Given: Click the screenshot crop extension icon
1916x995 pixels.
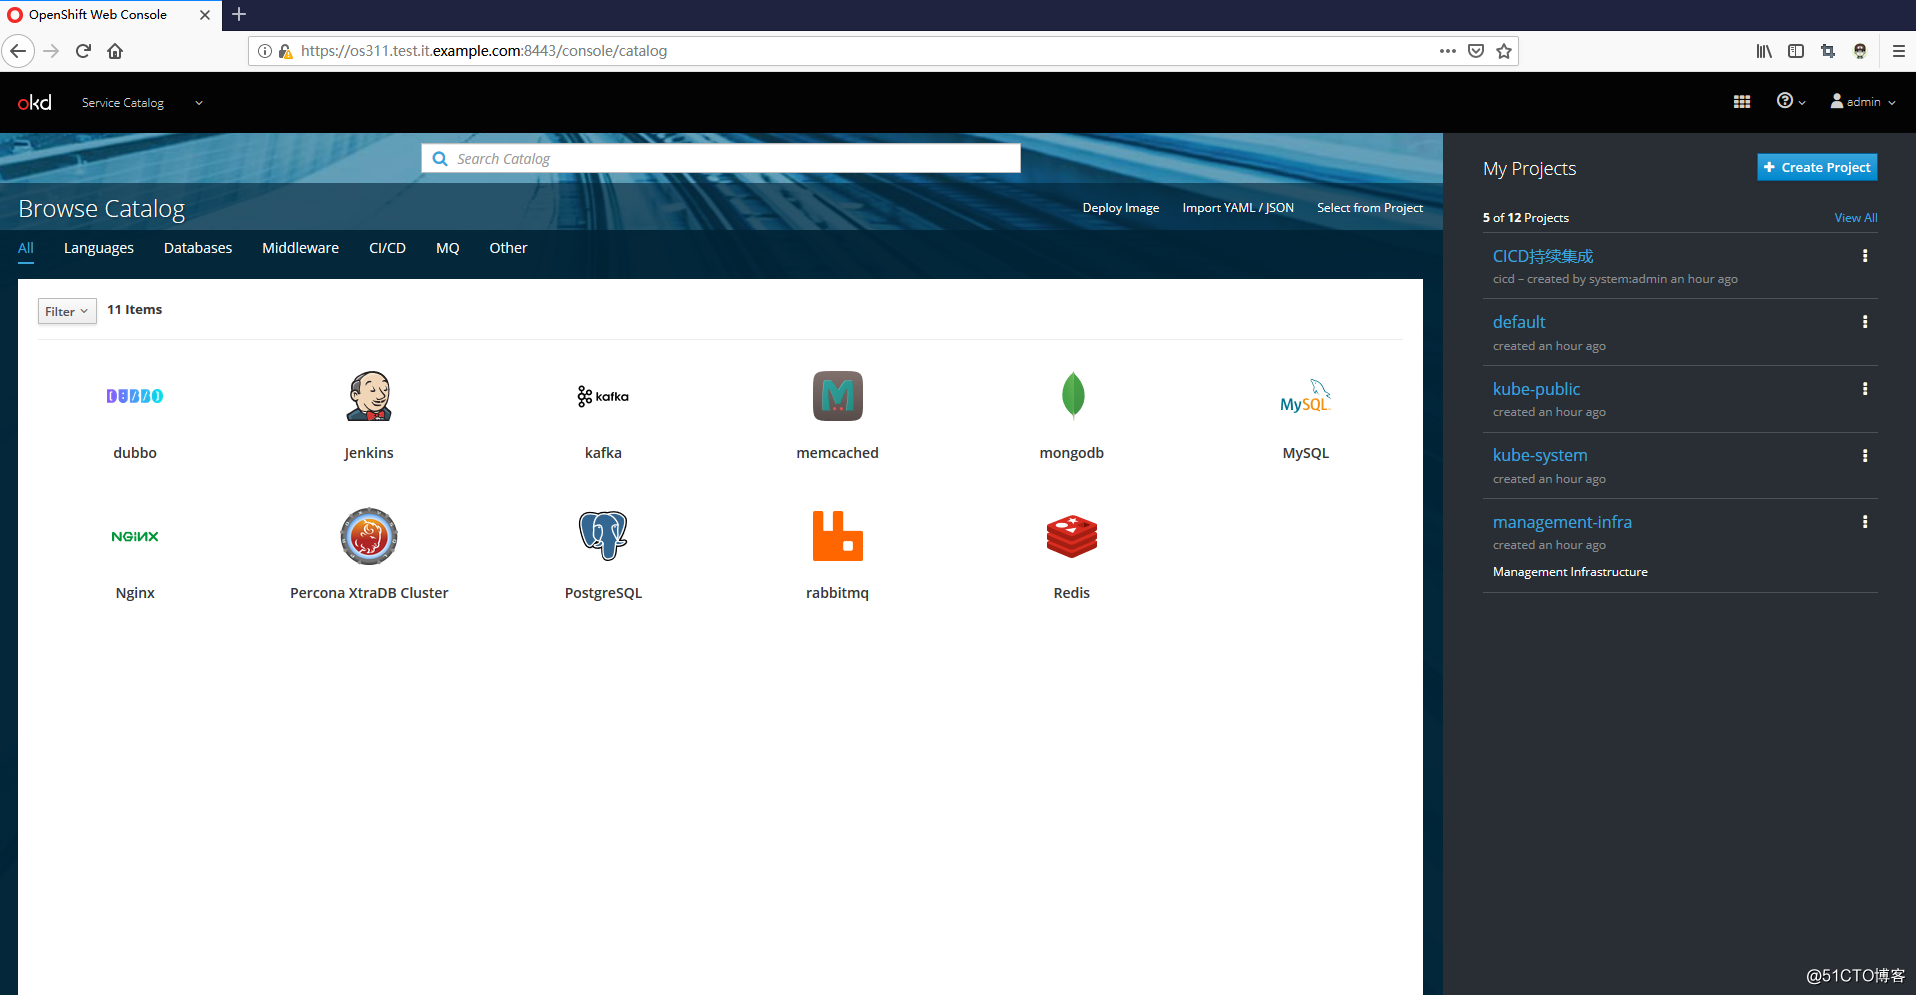Looking at the screenshot, I should [1828, 51].
